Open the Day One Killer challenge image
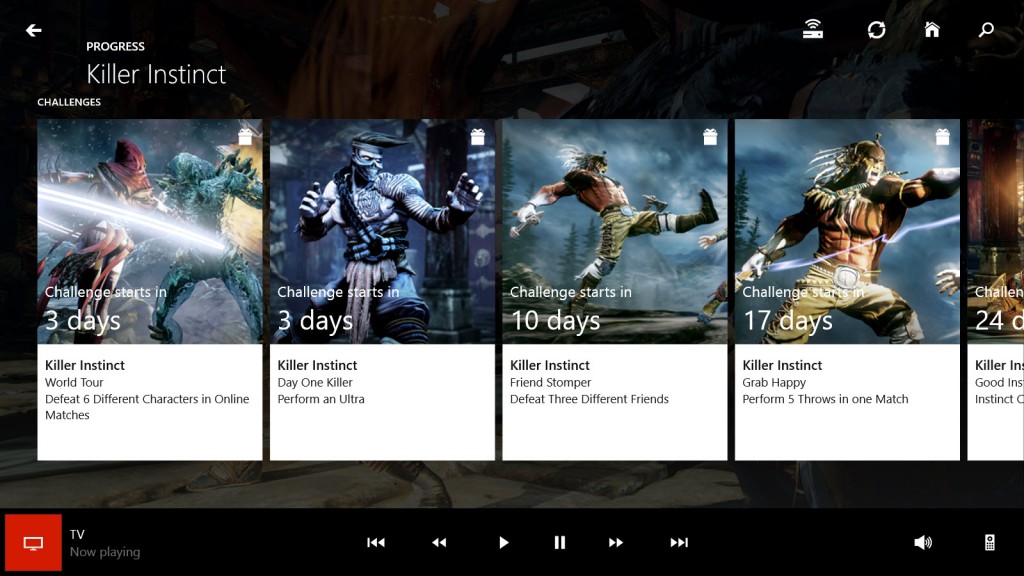 click(382, 231)
